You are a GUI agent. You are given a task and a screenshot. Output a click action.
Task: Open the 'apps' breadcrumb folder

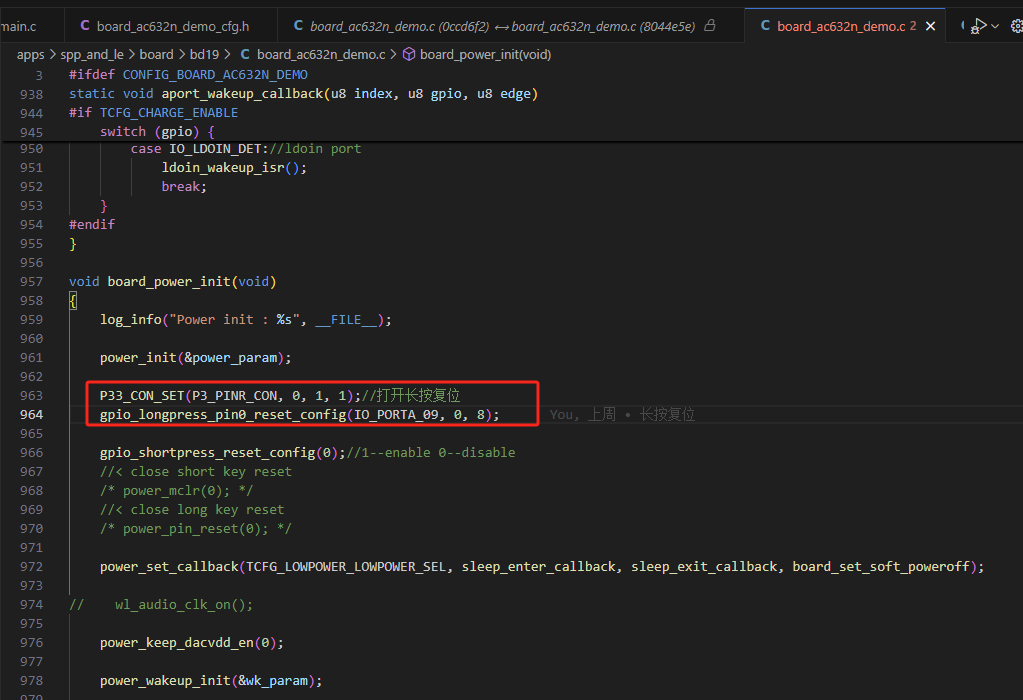coord(31,54)
